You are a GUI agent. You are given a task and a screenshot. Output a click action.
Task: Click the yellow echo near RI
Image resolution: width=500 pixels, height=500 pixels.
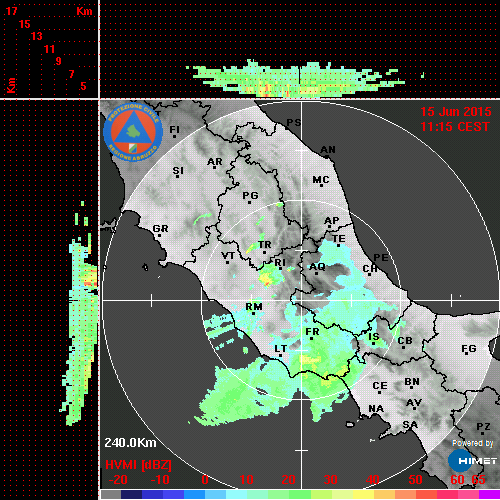(267, 278)
